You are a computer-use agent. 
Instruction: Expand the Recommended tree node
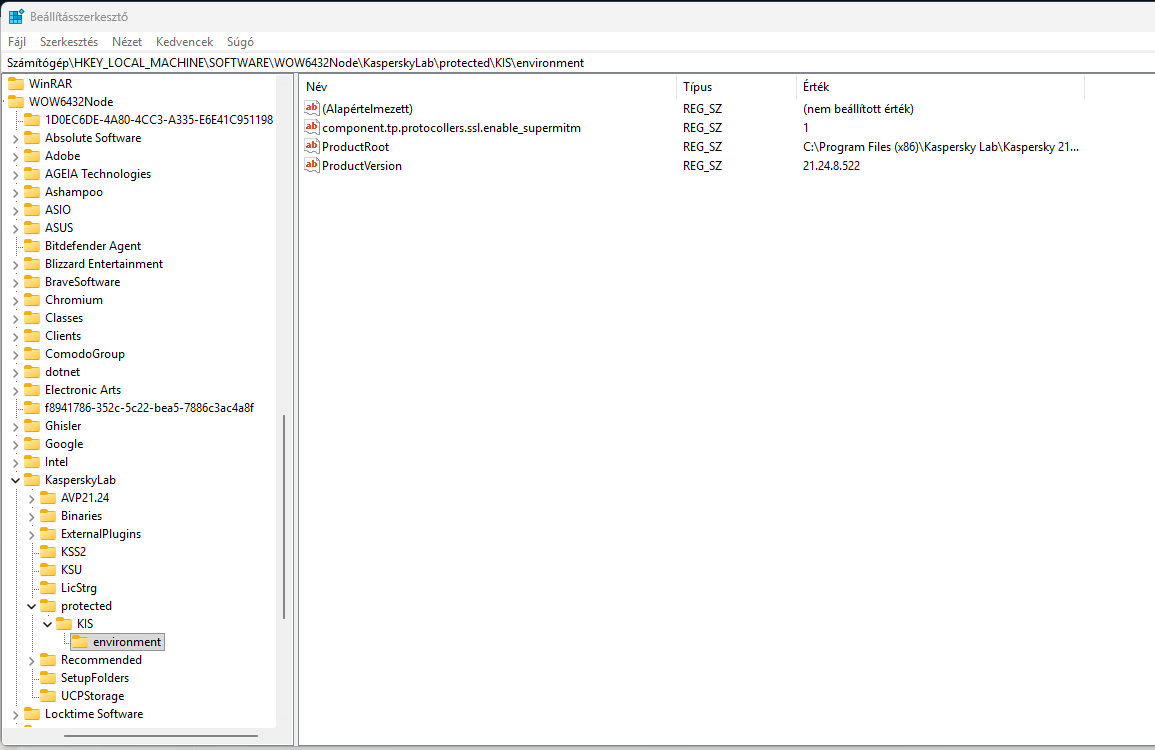coord(32,660)
